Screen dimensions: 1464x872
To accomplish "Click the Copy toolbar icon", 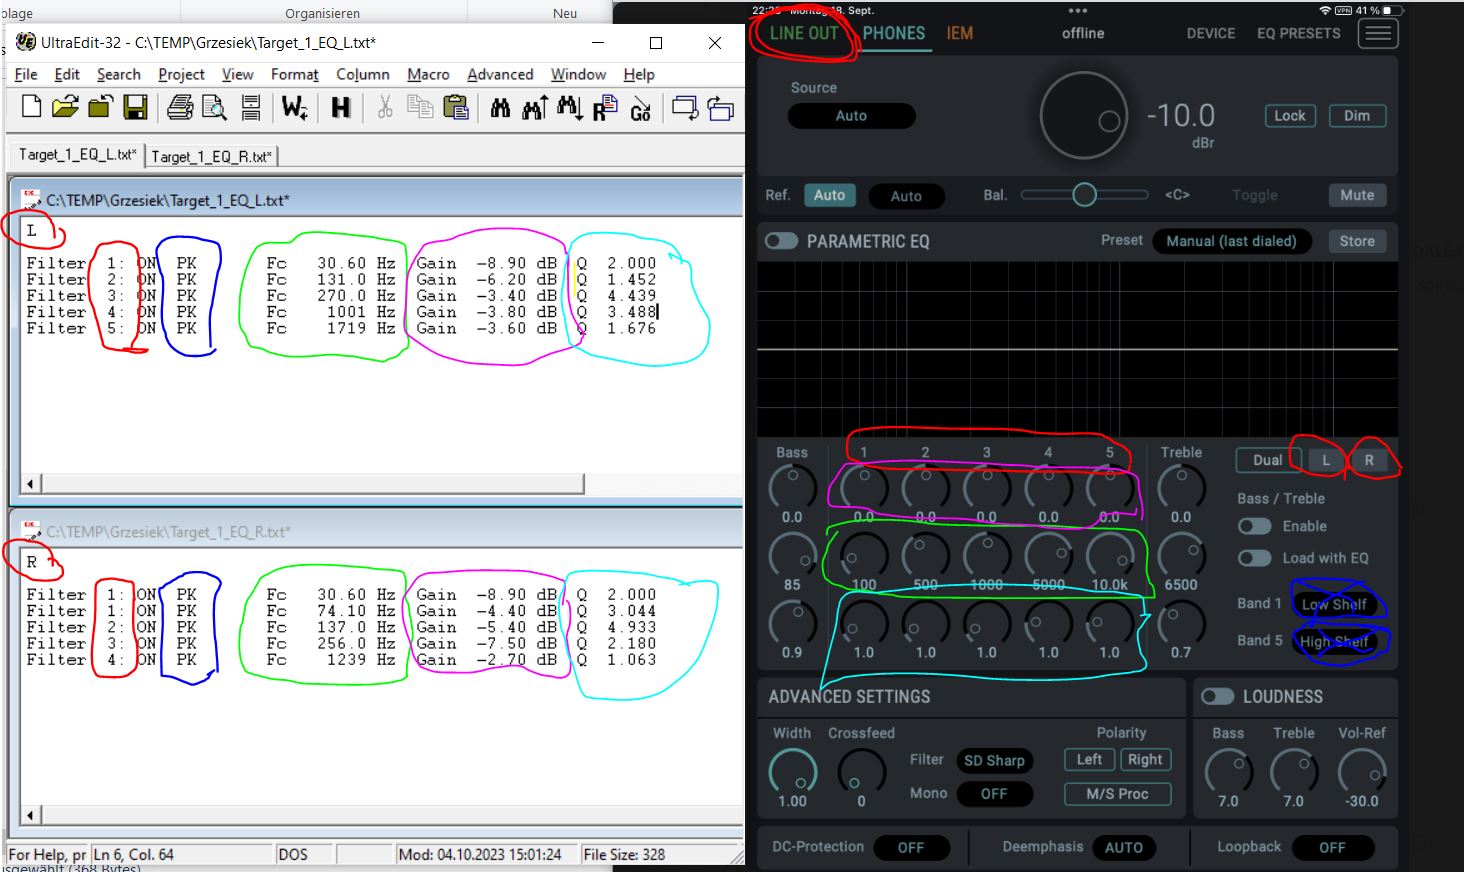I will click(420, 107).
